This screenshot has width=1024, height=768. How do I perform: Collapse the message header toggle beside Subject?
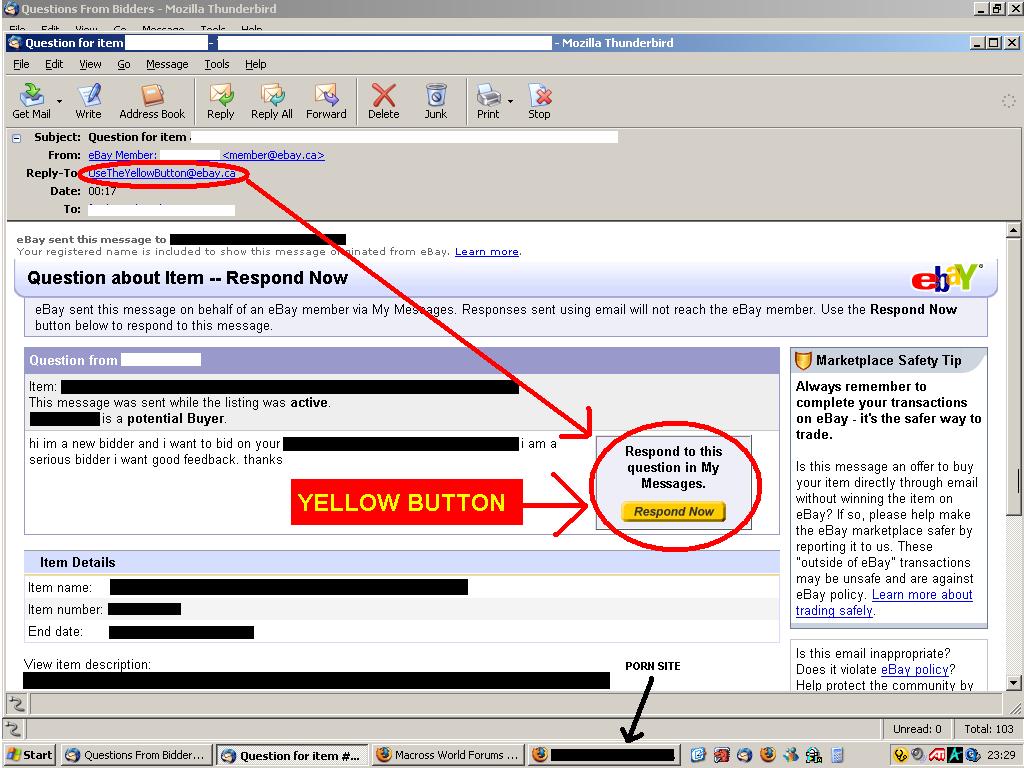click(17, 138)
